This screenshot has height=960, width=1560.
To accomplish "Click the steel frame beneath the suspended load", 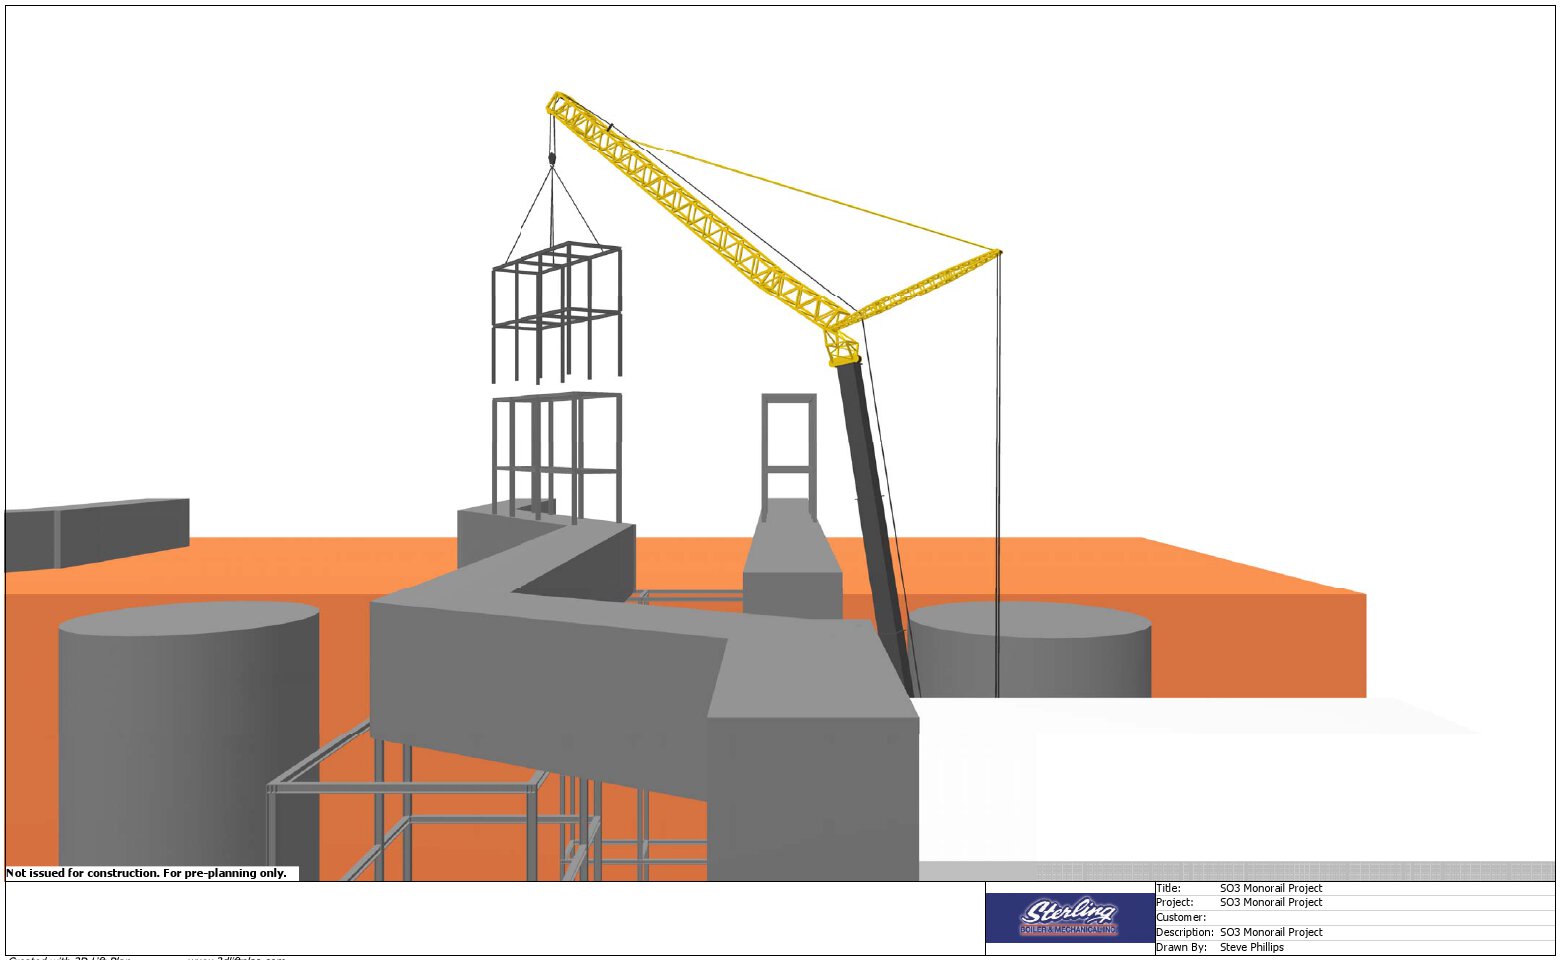I will click(556, 450).
